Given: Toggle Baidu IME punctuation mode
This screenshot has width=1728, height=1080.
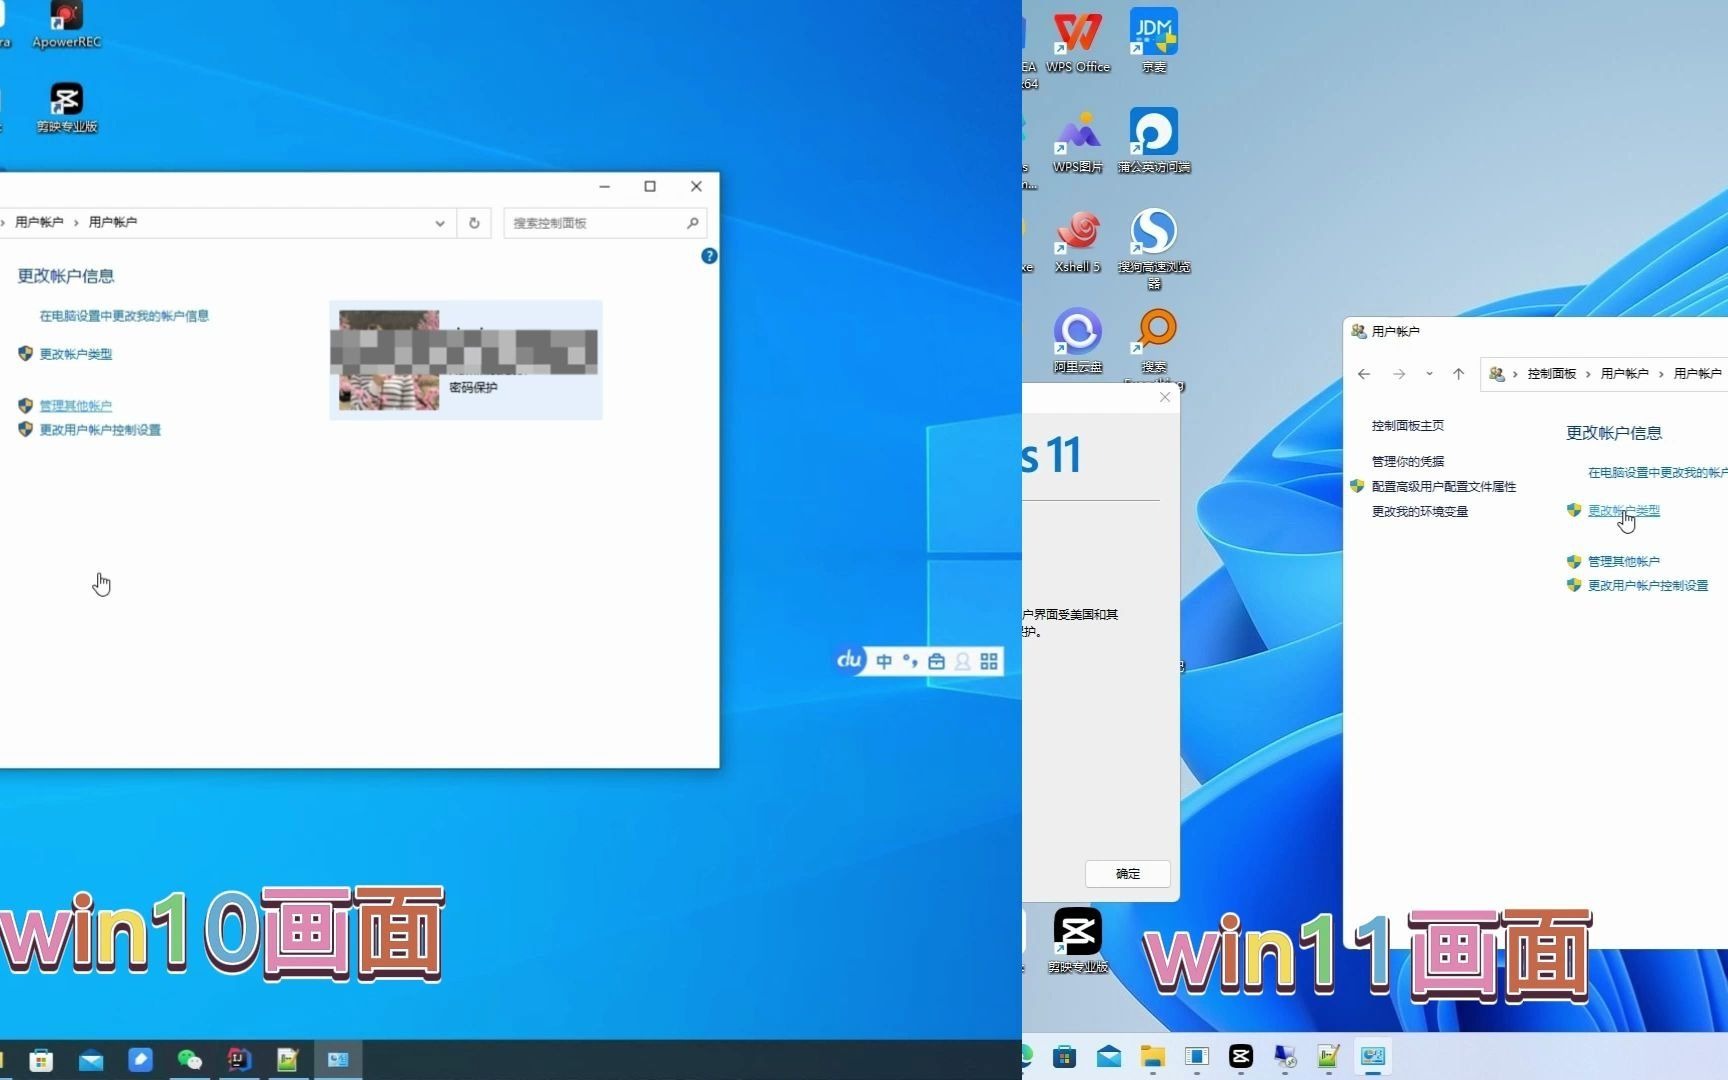Looking at the screenshot, I should (x=910, y=661).
